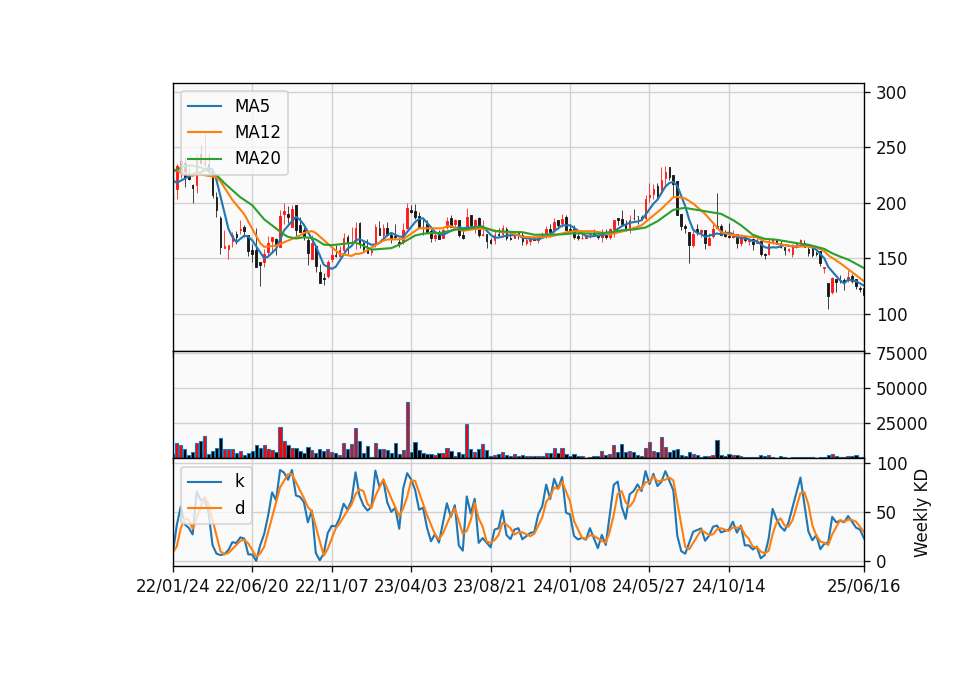Click the 23/08/21 date label
Viewport: 960px width, 690px height.
(x=490, y=586)
